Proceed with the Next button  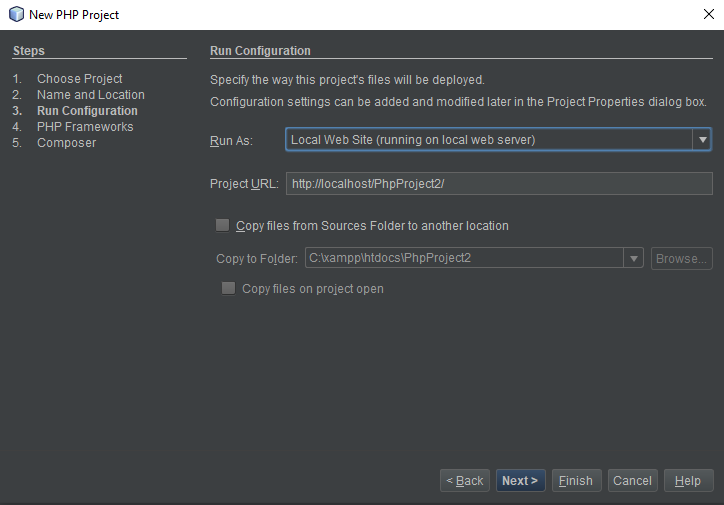click(520, 481)
